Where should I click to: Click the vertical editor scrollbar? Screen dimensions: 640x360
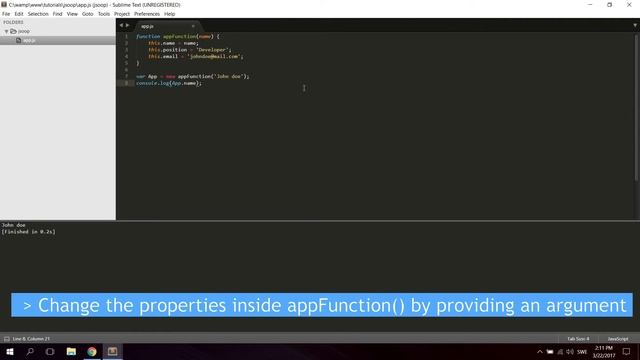point(637,108)
